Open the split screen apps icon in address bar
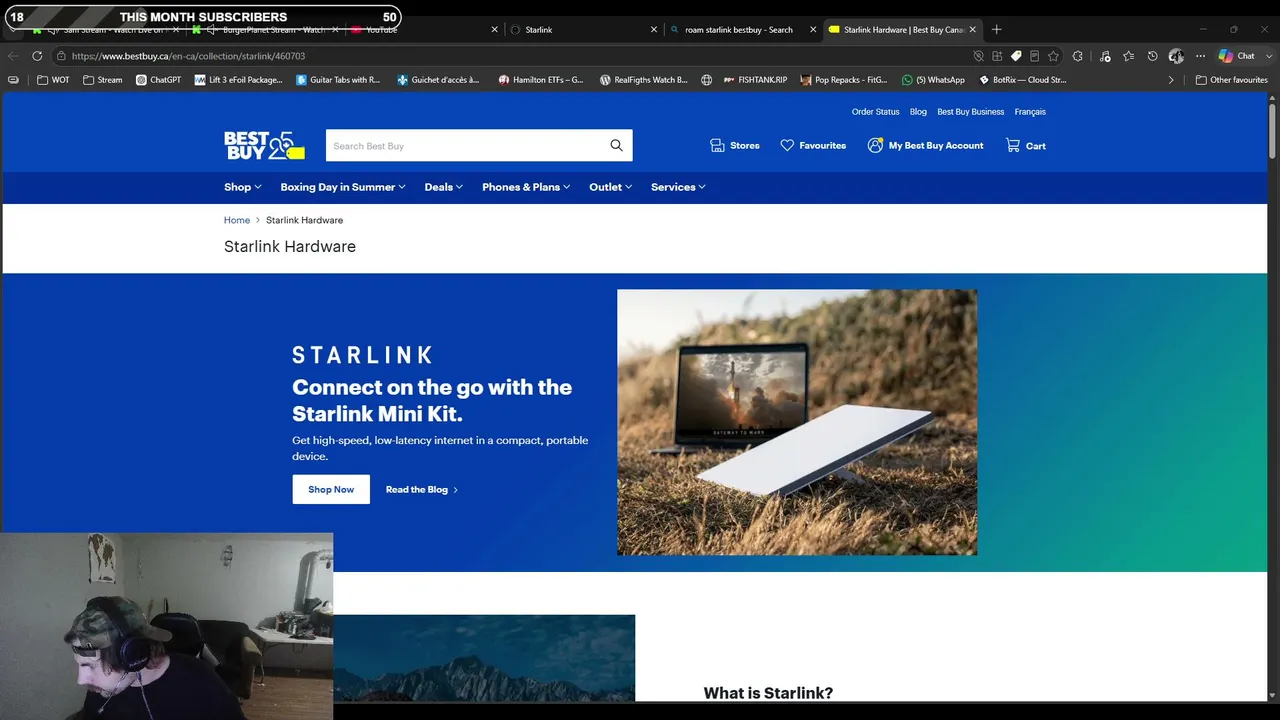The width and height of the screenshot is (1280, 720). tap(997, 56)
